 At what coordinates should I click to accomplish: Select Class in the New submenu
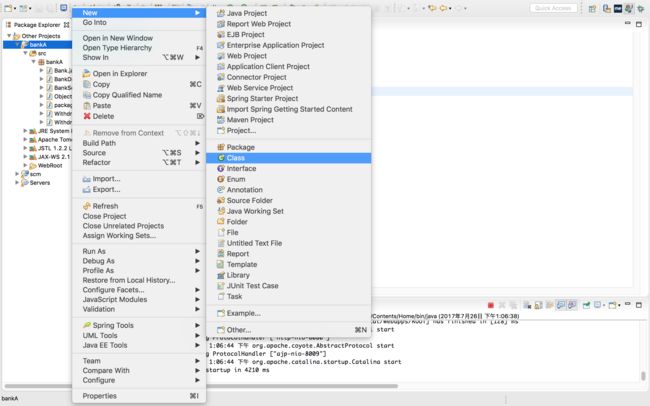click(x=288, y=158)
